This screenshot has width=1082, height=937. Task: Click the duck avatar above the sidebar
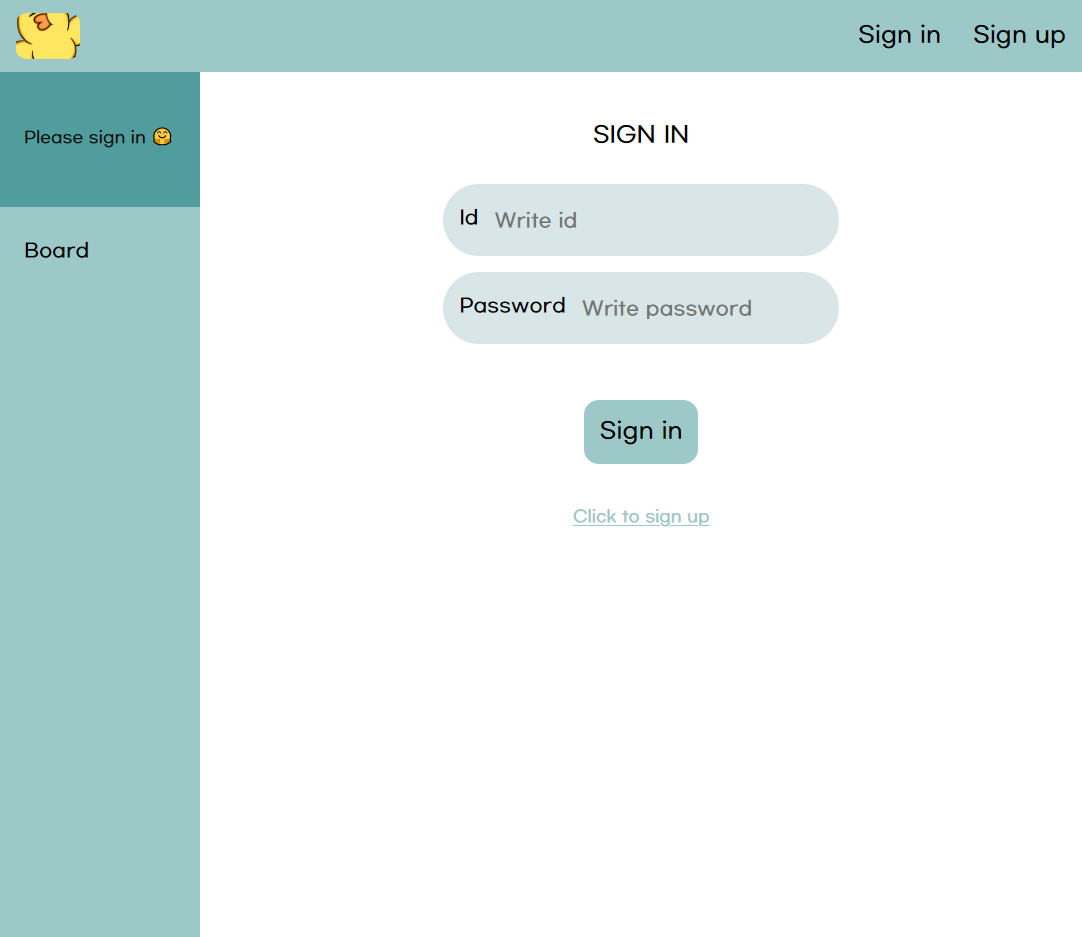[47, 36]
